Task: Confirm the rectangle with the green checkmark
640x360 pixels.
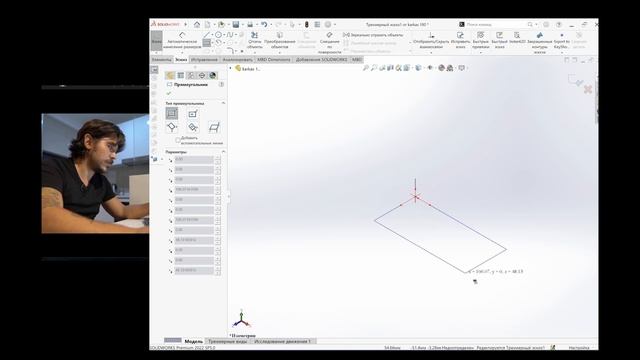Action: [x=169, y=93]
